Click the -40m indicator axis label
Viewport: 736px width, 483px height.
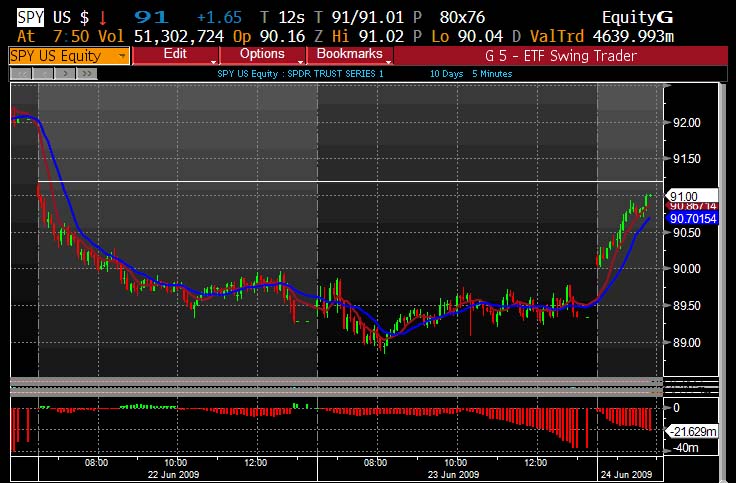pos(685,448)
